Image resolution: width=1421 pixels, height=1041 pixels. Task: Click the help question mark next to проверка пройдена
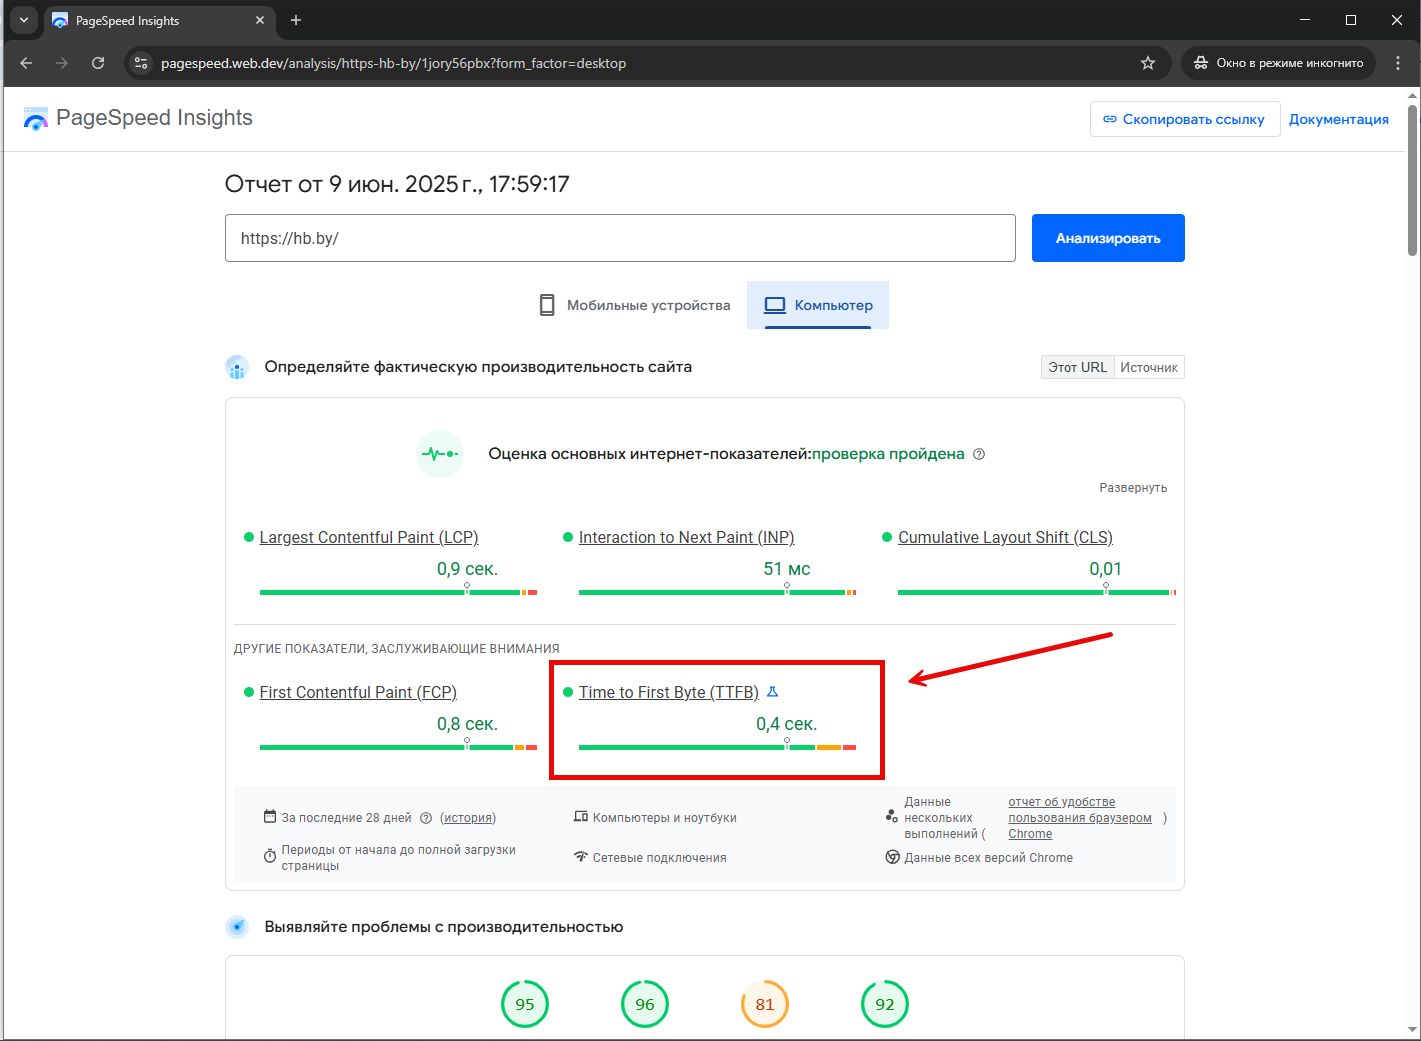[x=979, y=454]
